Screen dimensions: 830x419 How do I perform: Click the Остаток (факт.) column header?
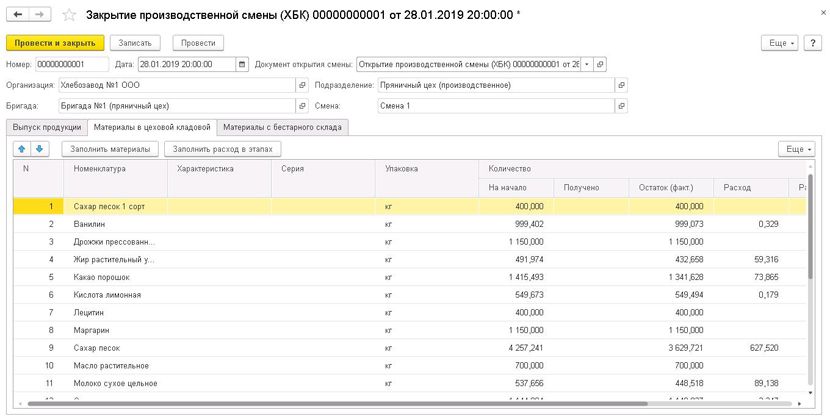pyautogui.click(x=671, y=188)
